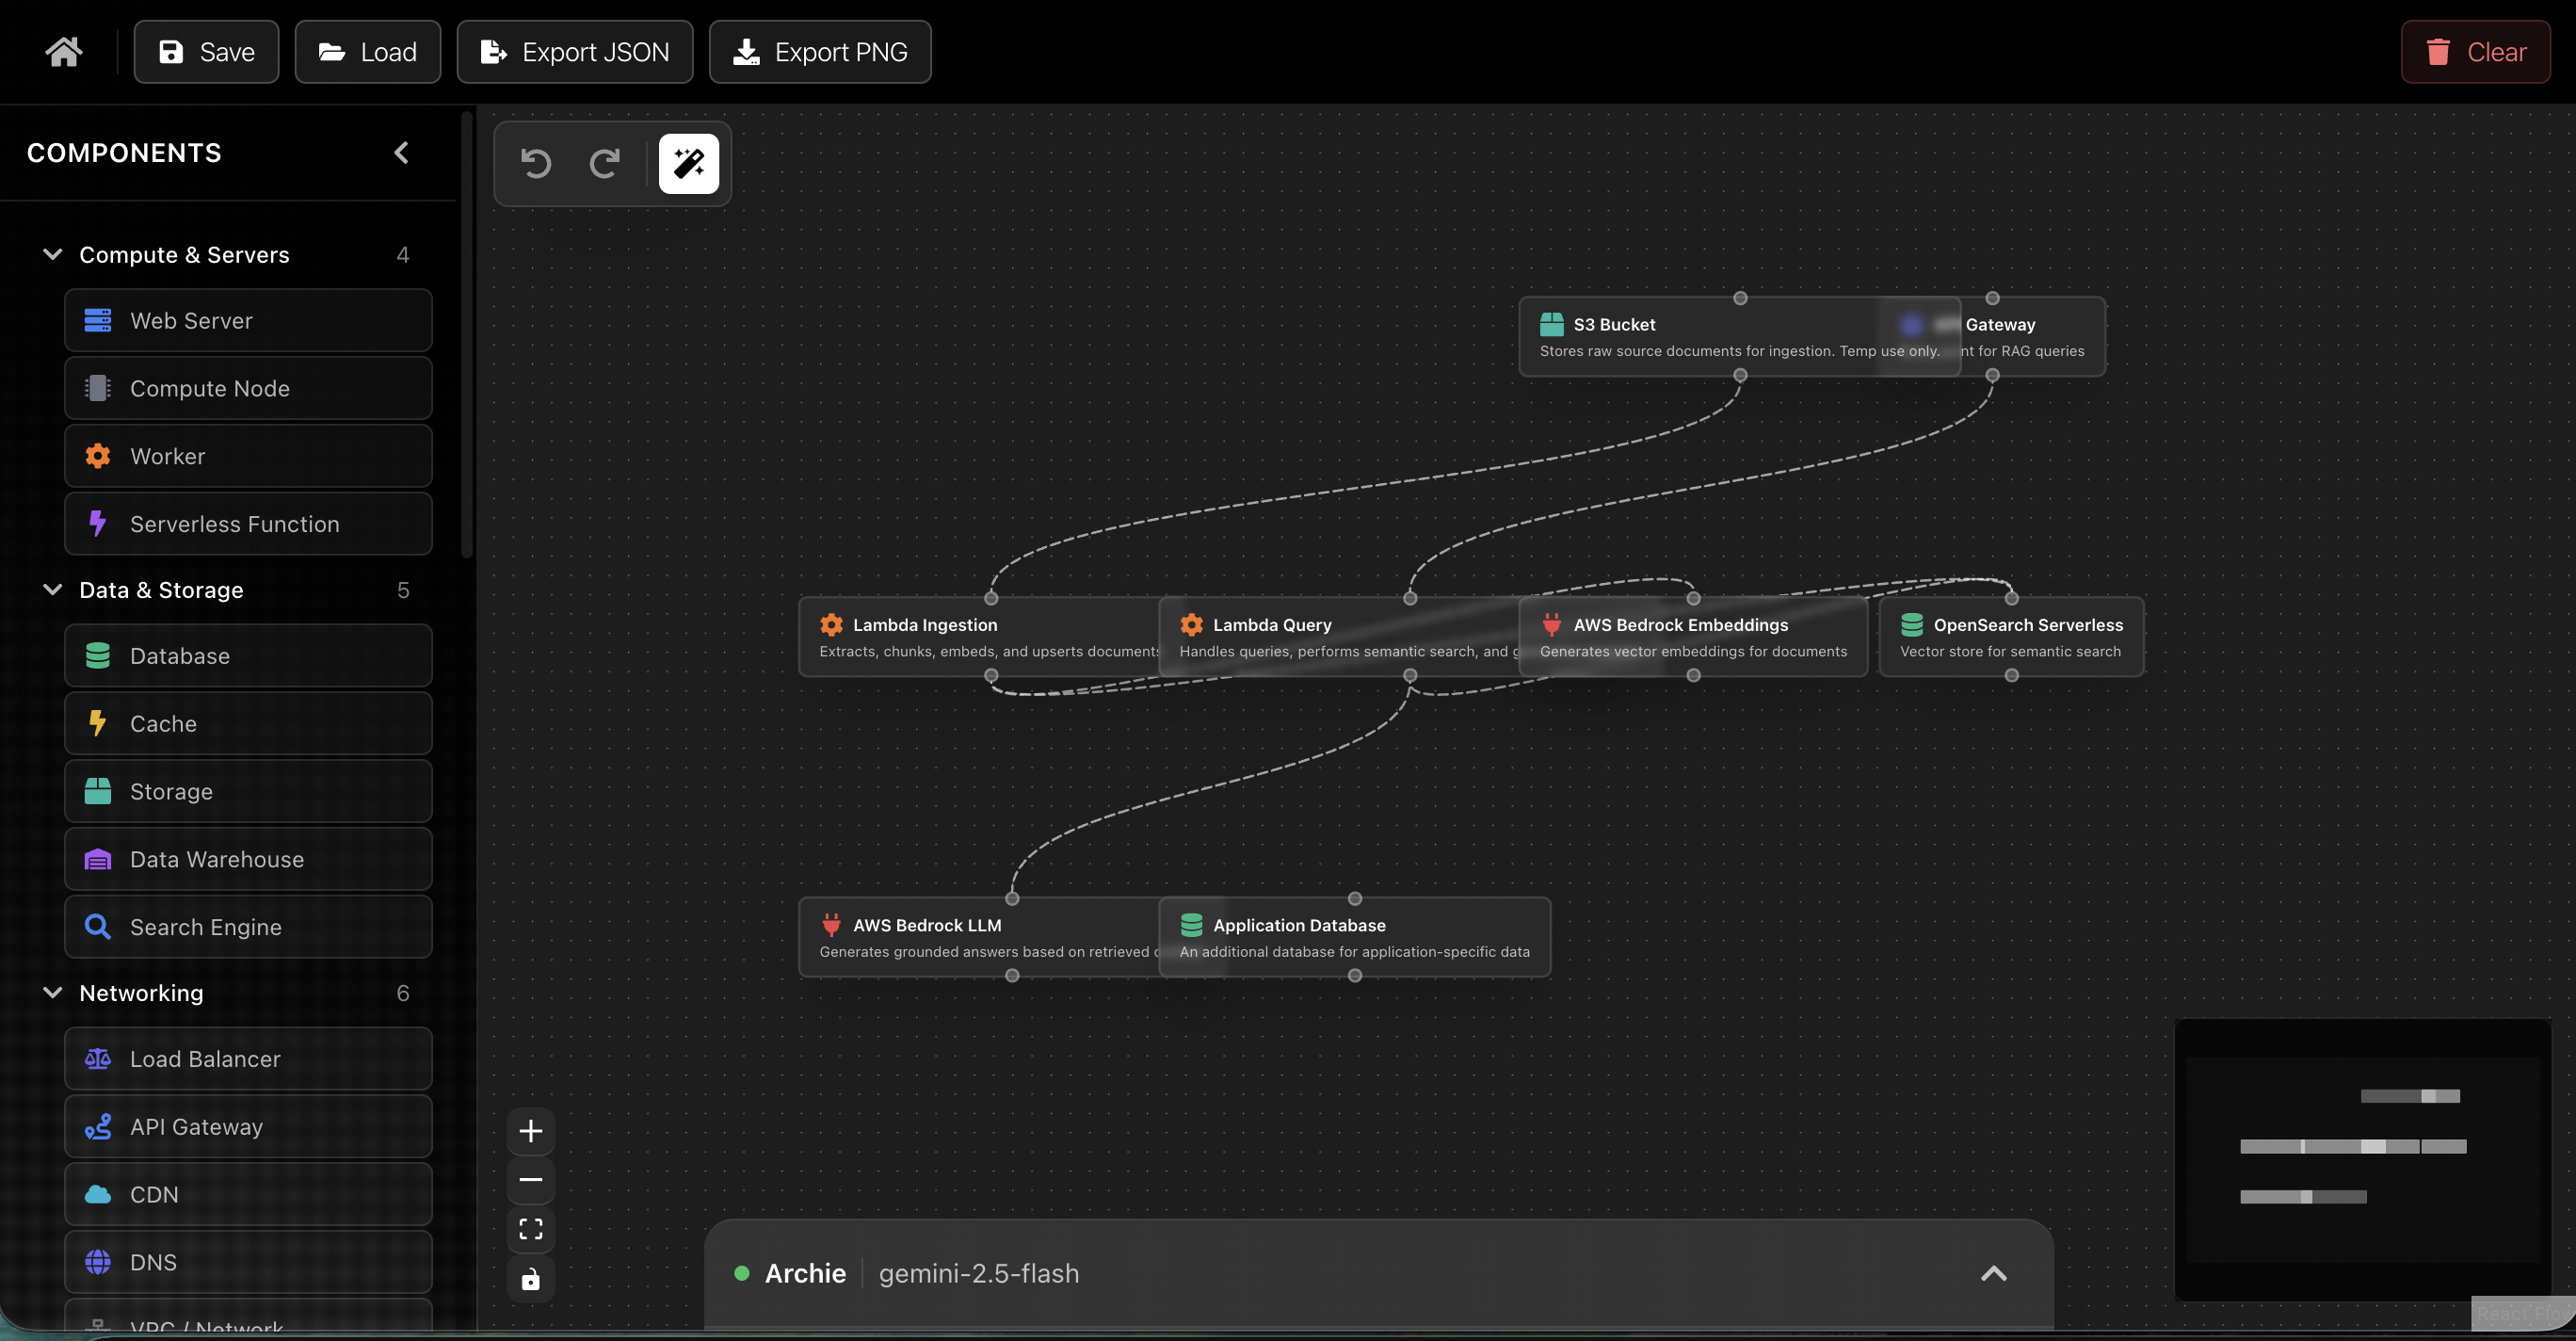2576x1341 pixels.
Task: Click the red Clear button
Action: [x=2475, y=52]
